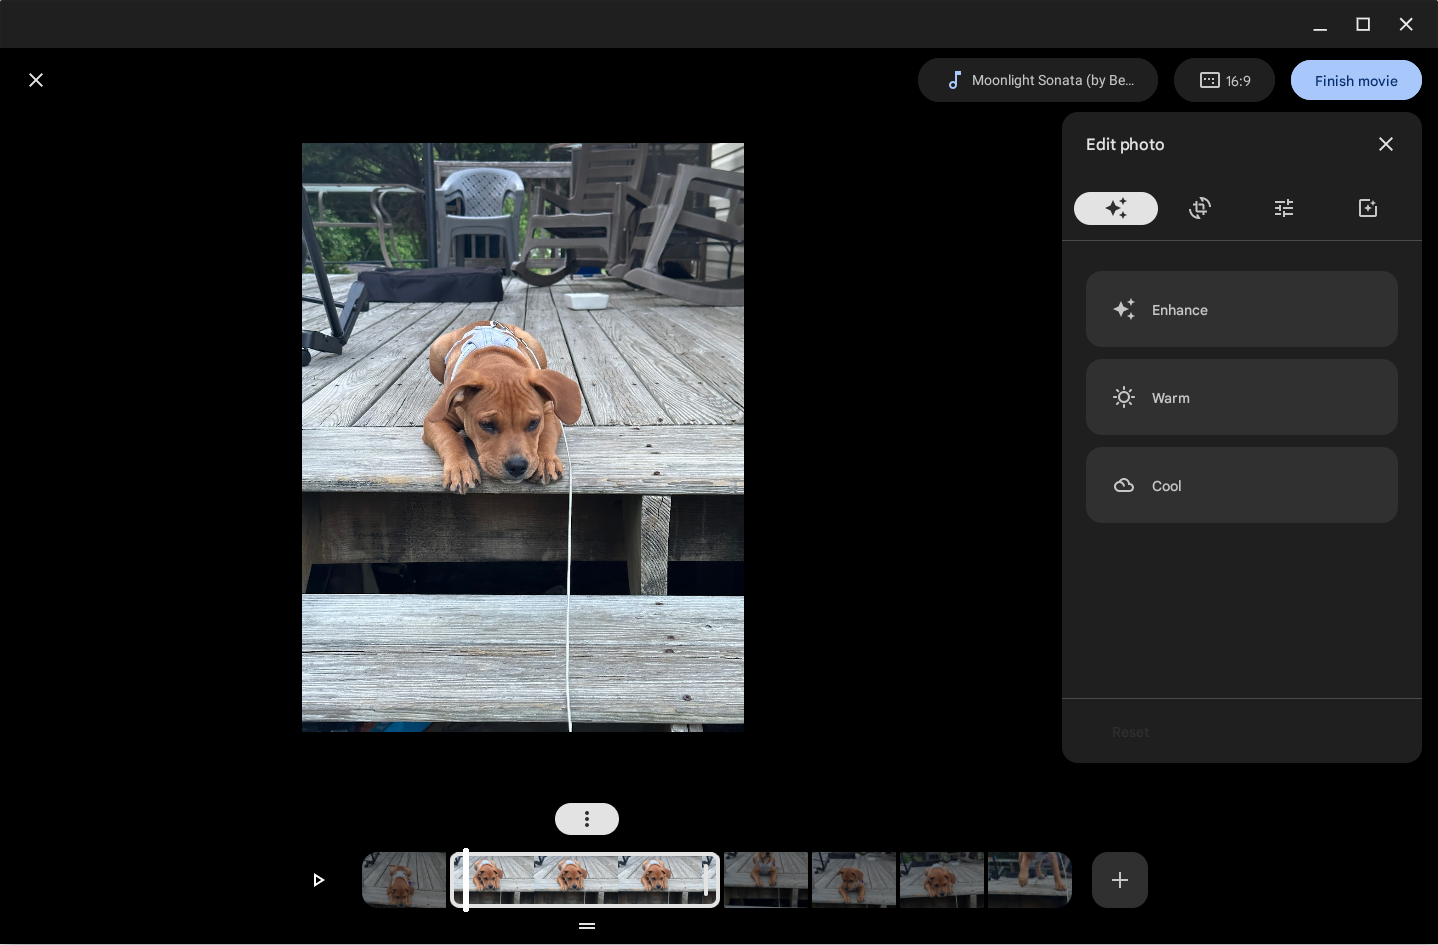Apply the Enhance suggestion
Viewport: 1438px width, 945px height.
pos(1242,309)
